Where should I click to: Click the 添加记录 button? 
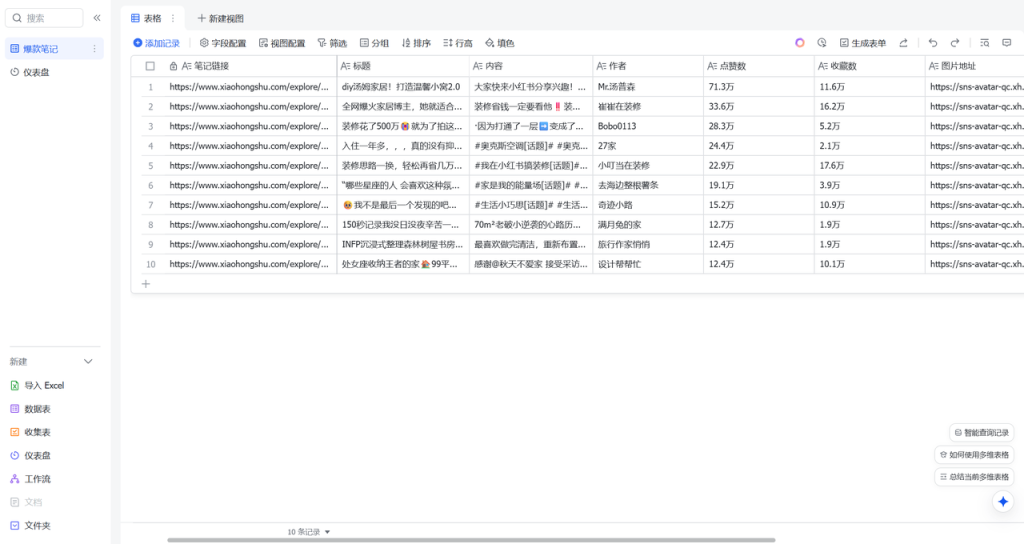click(156, 43)
